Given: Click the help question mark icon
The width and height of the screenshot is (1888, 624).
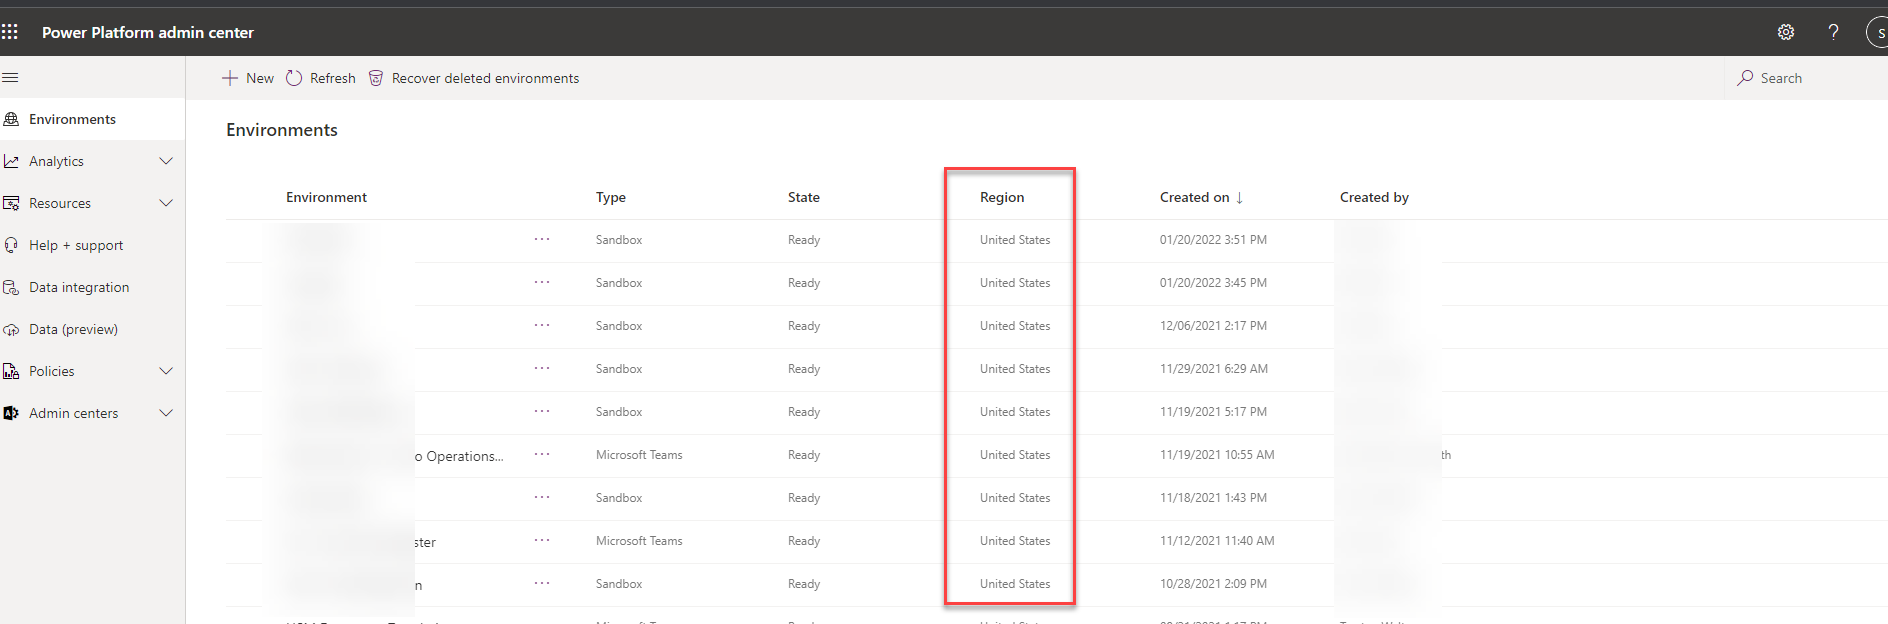Looking at the screenshot, I should pos(1833,32).
